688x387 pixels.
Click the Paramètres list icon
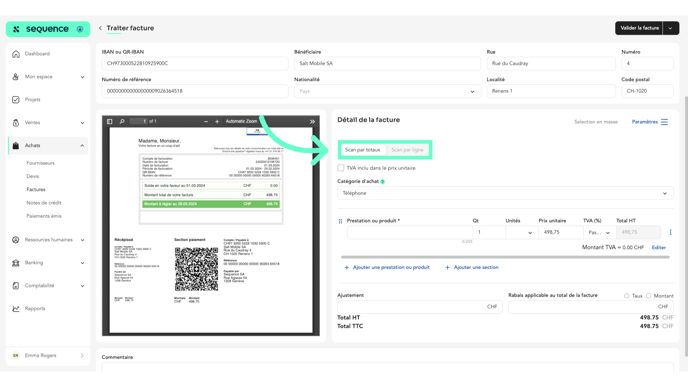(664, 122)
